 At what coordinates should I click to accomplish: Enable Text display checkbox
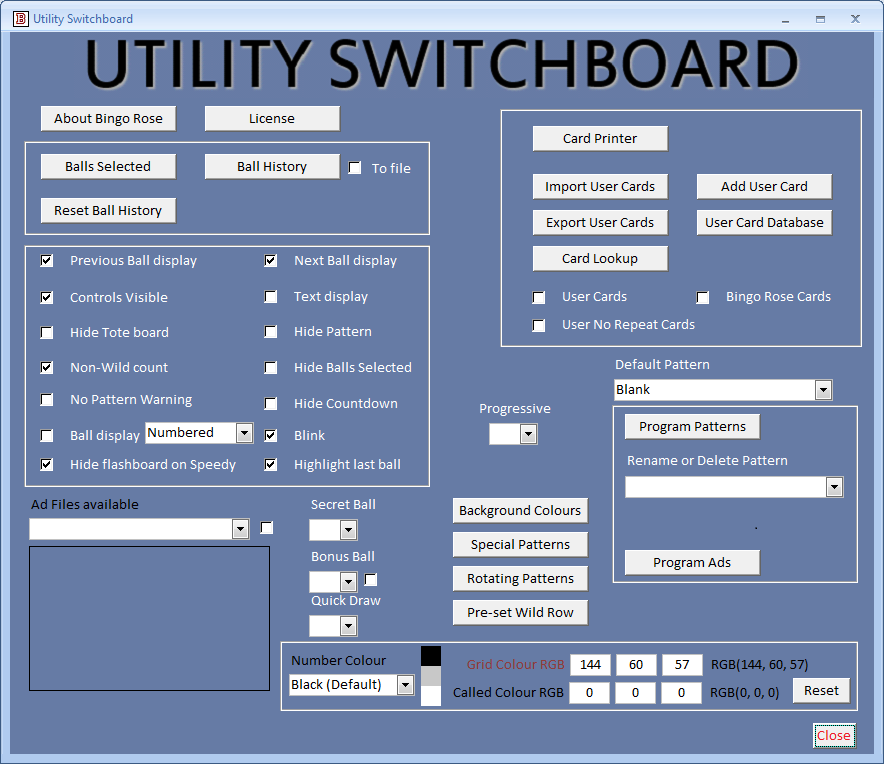(271, 297)
